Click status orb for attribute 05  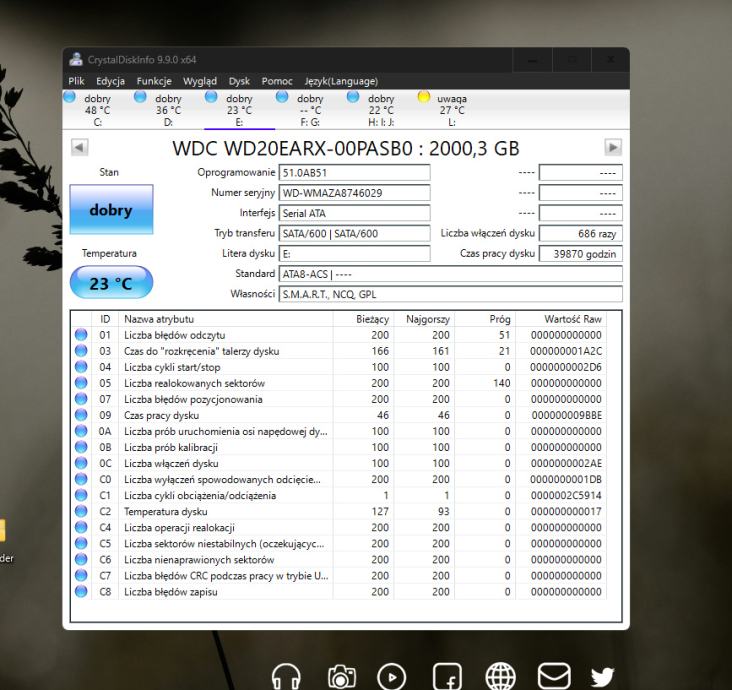pos(81,383)
